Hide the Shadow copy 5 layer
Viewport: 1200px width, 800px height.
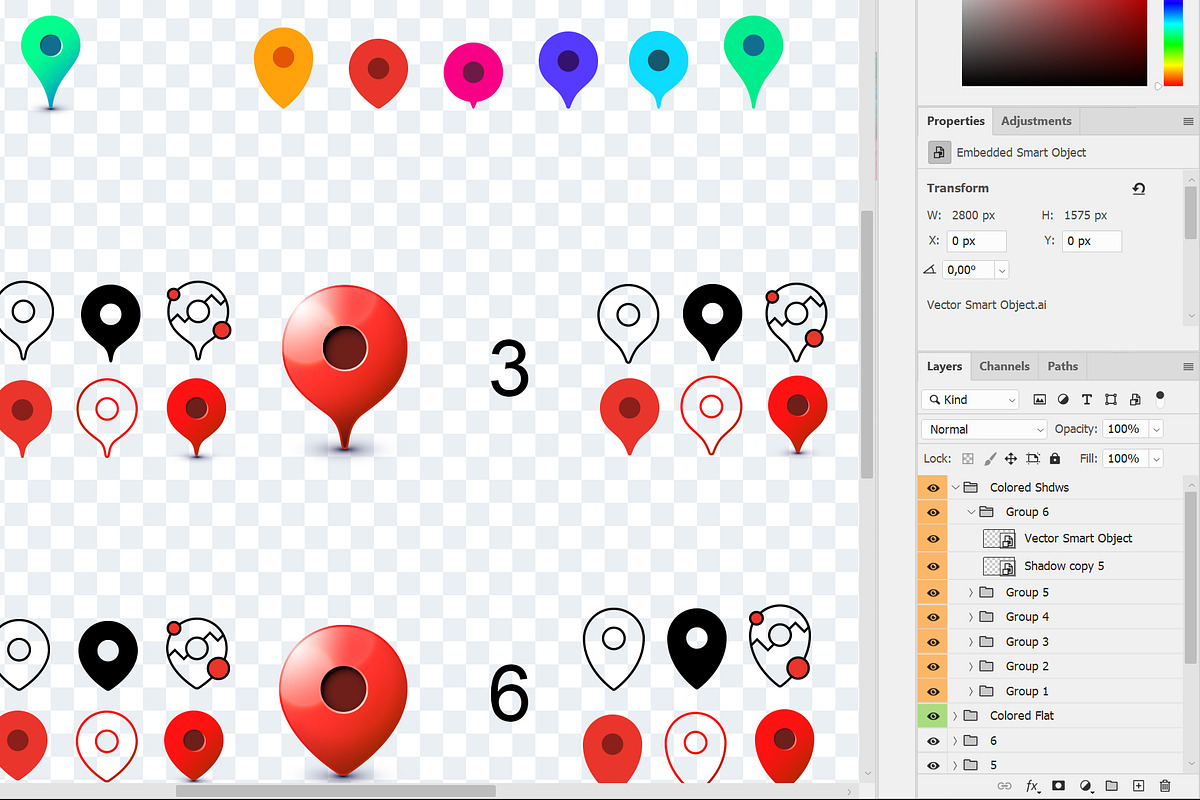pyautogui.click(x=933, y=566)
